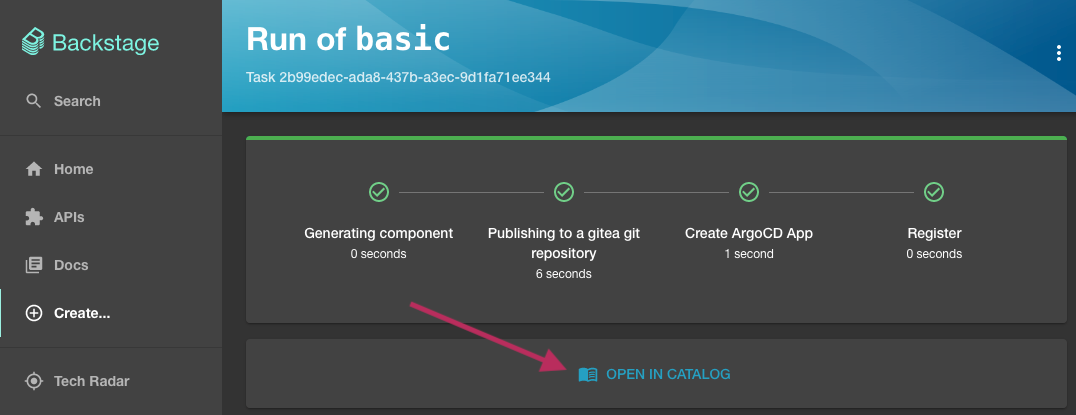Click the OPEN IN CATALOG link

pos(668,374)
